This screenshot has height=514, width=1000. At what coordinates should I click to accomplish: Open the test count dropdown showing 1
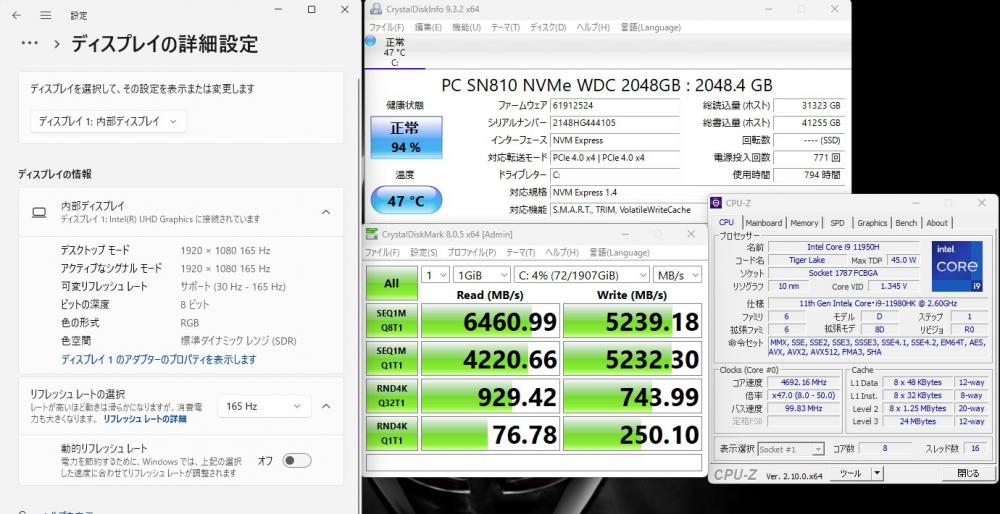tap(436, 275)
